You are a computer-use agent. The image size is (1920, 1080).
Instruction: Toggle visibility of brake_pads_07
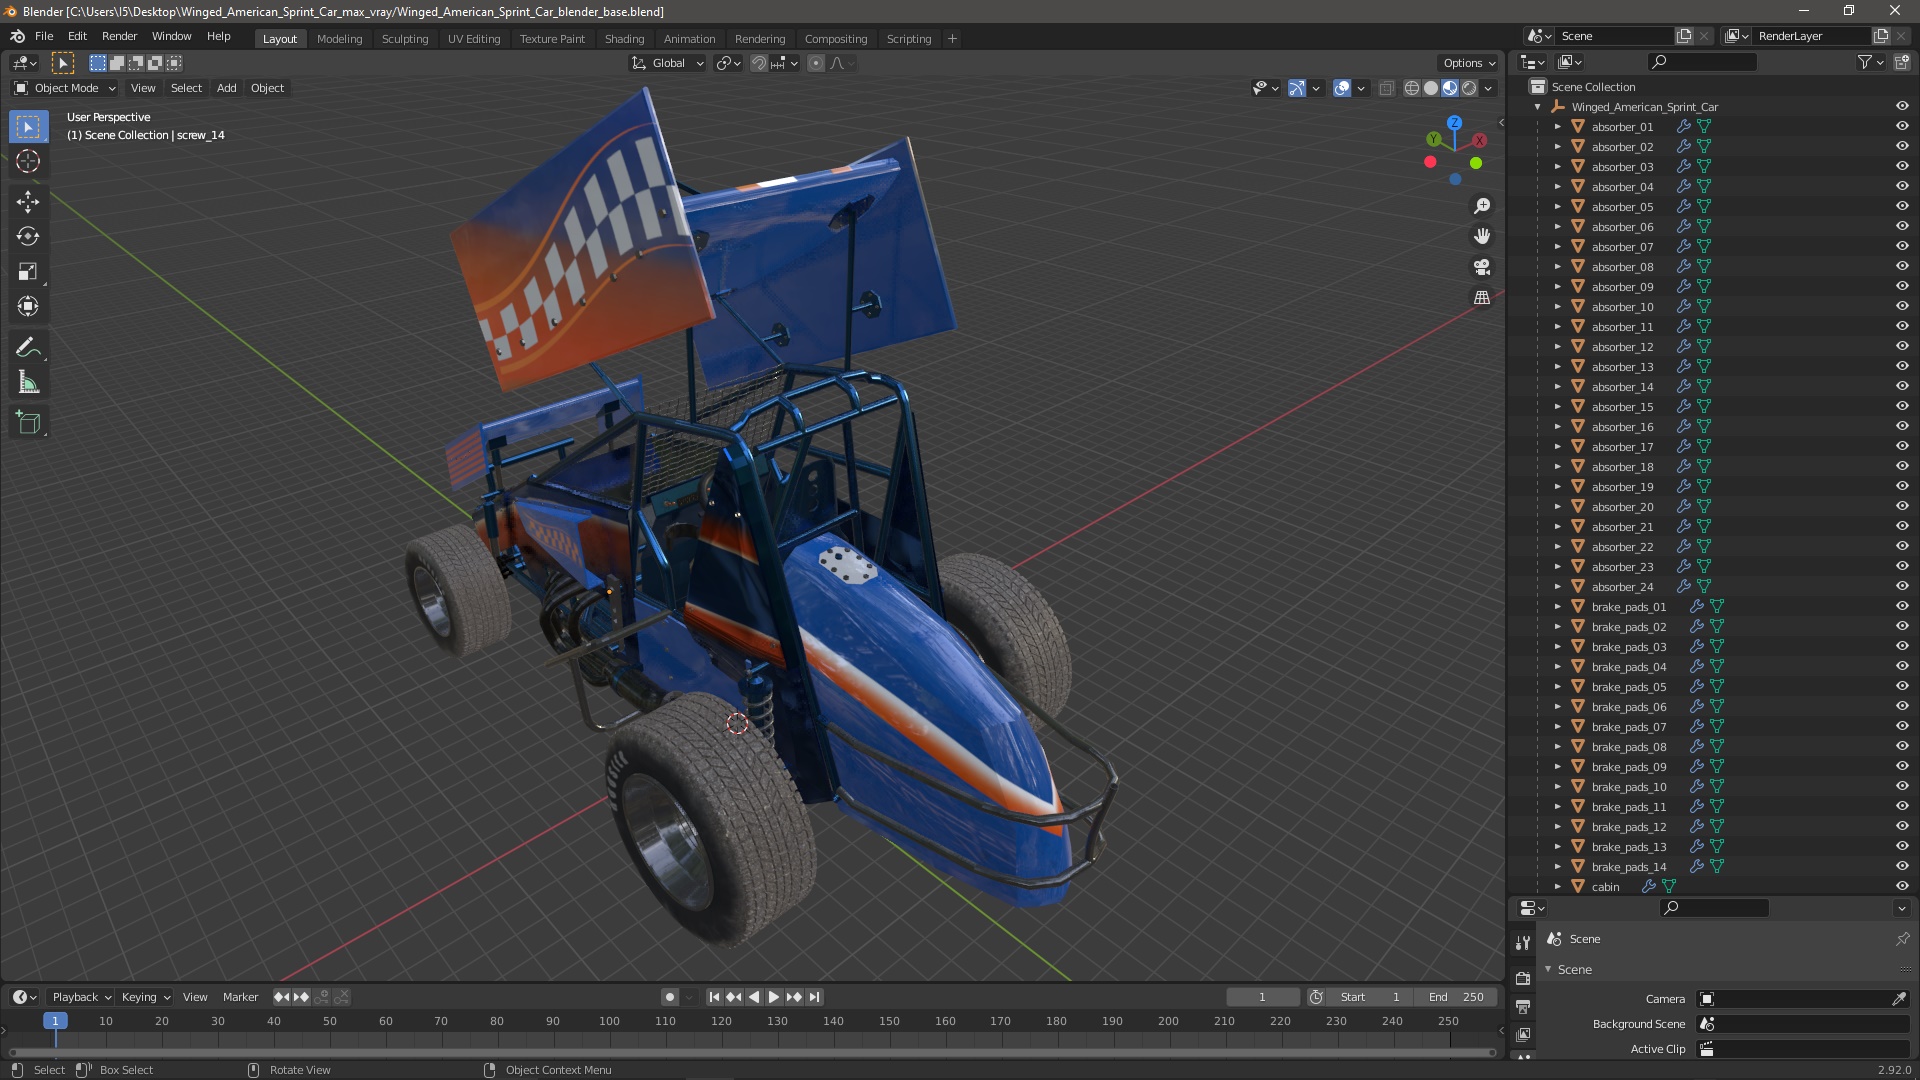pos(1902,726)
